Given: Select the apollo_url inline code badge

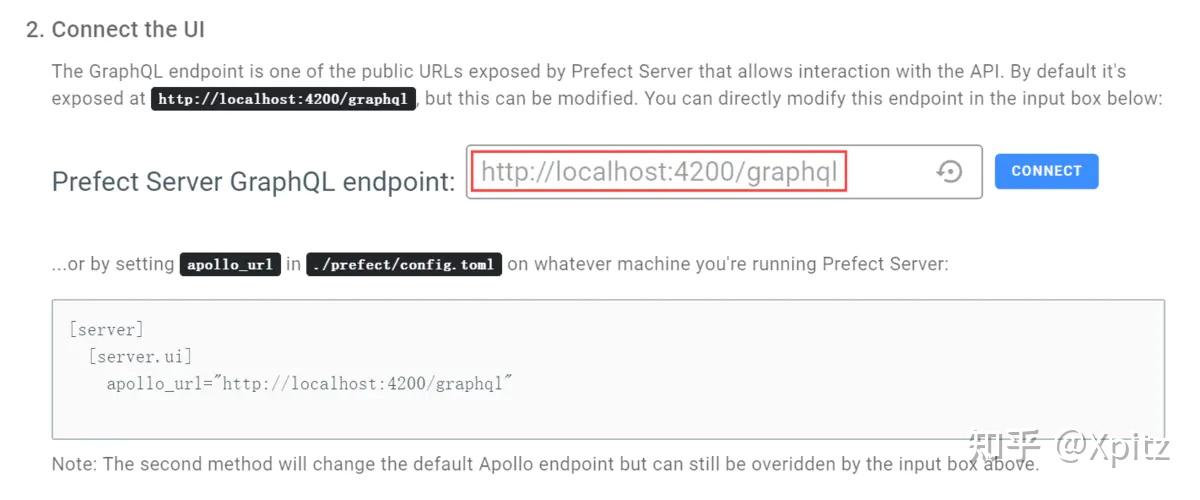Looking at the screenshot, I should tap(230, 265).
